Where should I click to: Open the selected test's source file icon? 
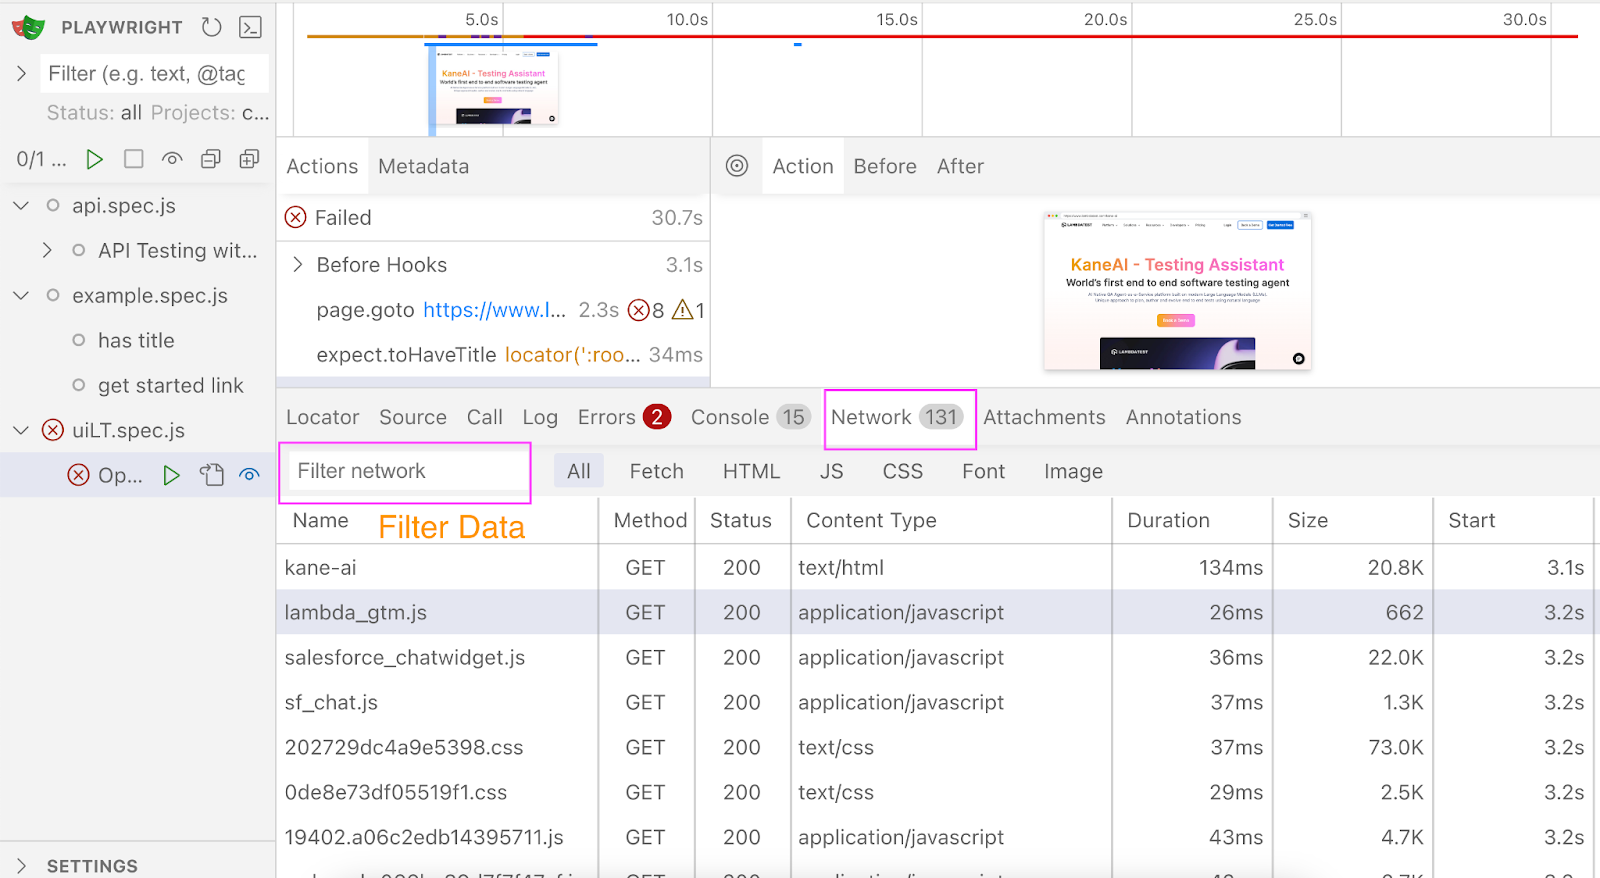[211, 475]
